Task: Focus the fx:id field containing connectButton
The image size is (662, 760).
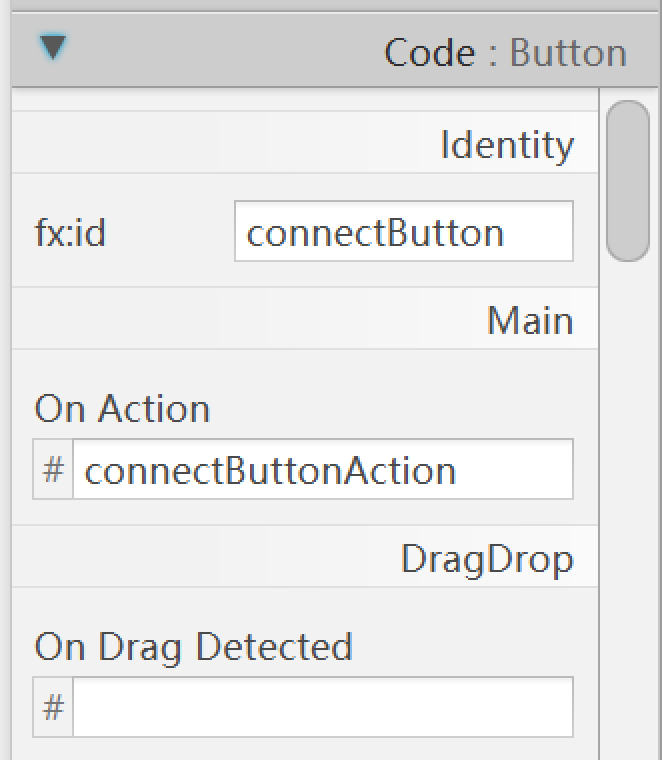Action: (404, 231)
